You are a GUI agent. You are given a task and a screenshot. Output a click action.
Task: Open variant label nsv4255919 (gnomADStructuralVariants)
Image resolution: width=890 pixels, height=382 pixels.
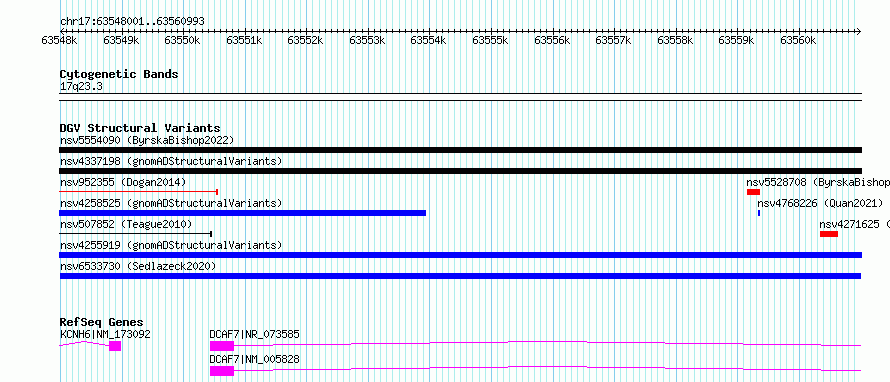coord(171,245)
